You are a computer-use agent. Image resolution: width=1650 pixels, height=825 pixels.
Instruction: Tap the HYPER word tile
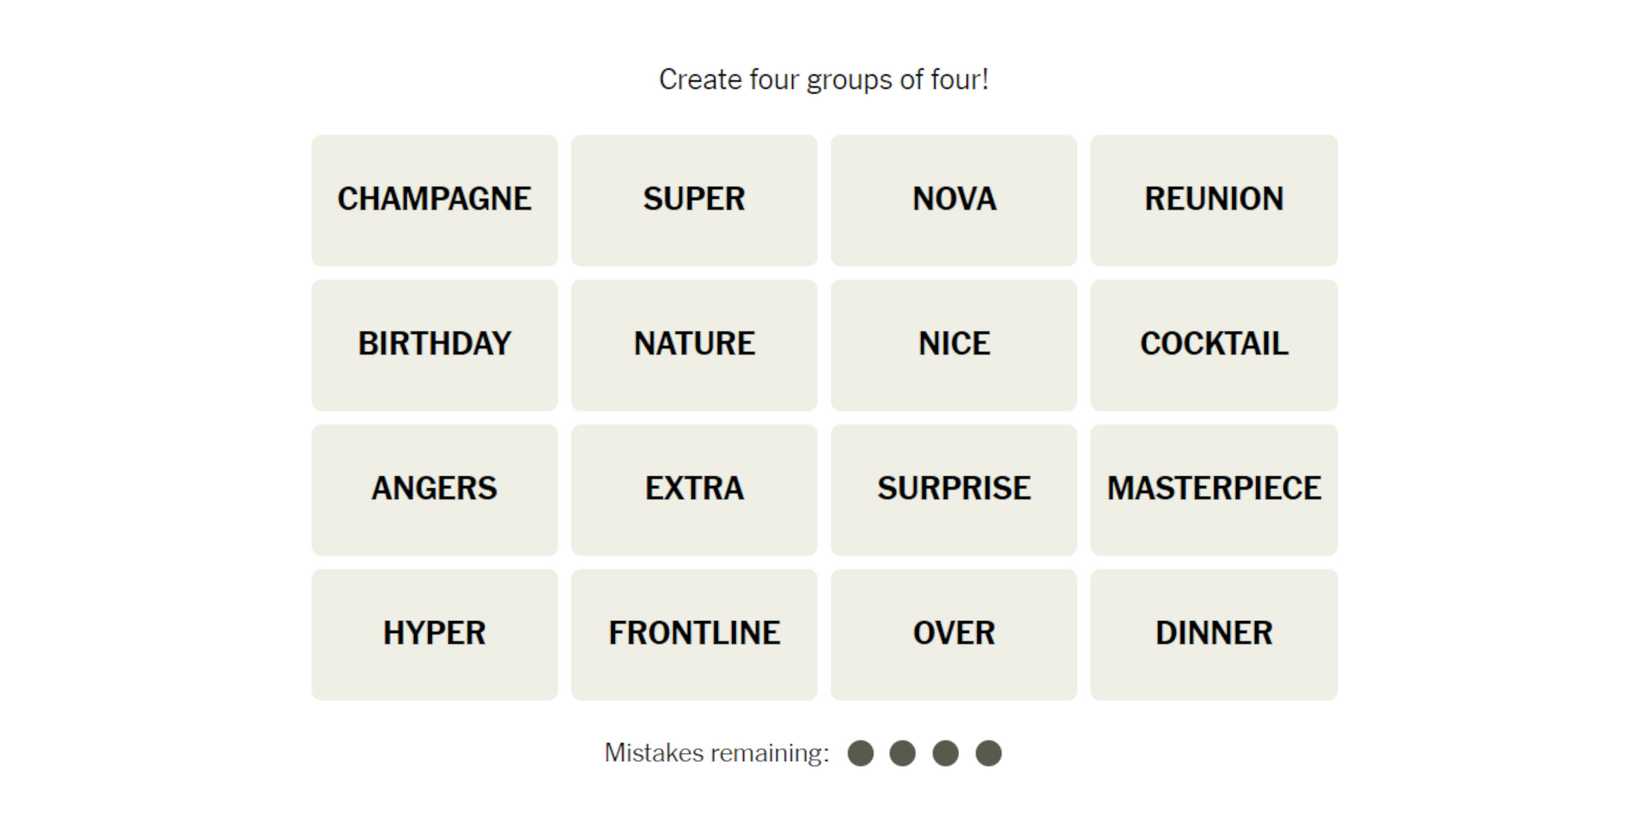pos(434,635)
